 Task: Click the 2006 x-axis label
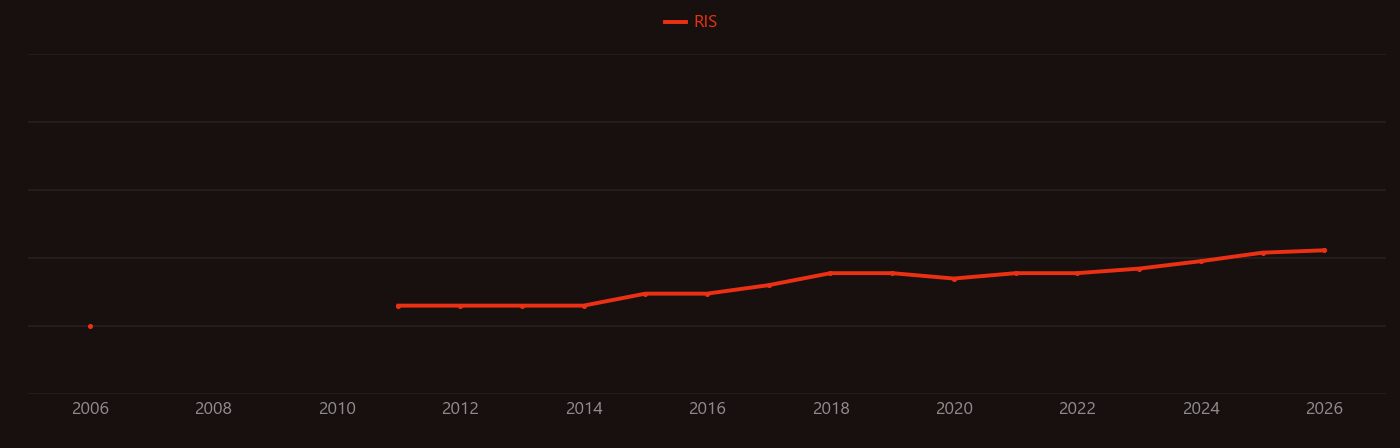(x=90, y=409)
